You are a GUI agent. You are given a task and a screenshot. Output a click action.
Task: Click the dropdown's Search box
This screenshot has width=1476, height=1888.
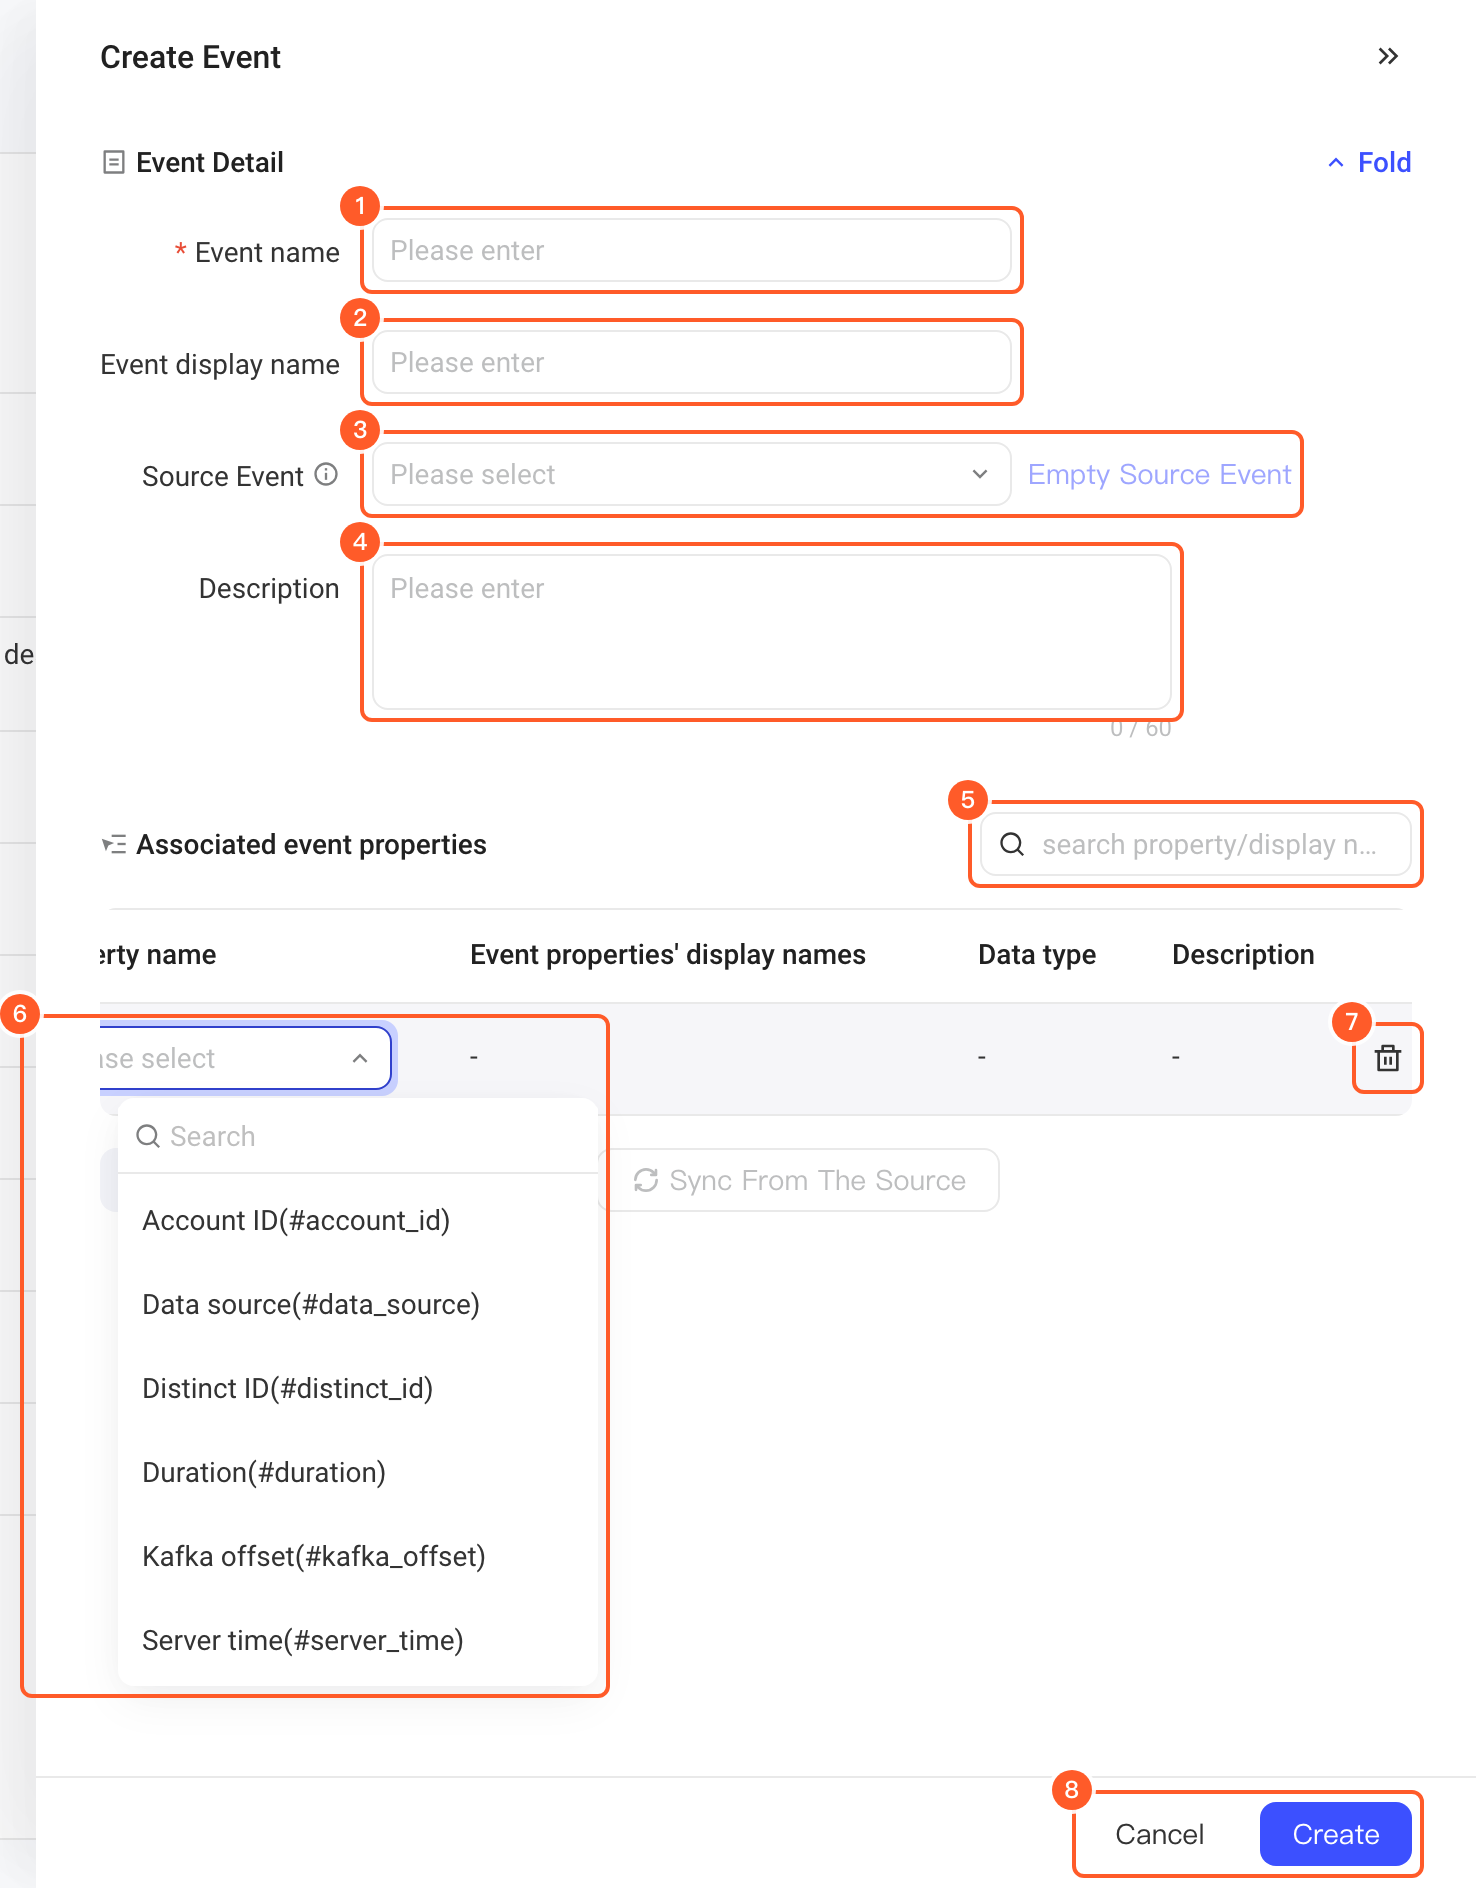coord(357,1136)
